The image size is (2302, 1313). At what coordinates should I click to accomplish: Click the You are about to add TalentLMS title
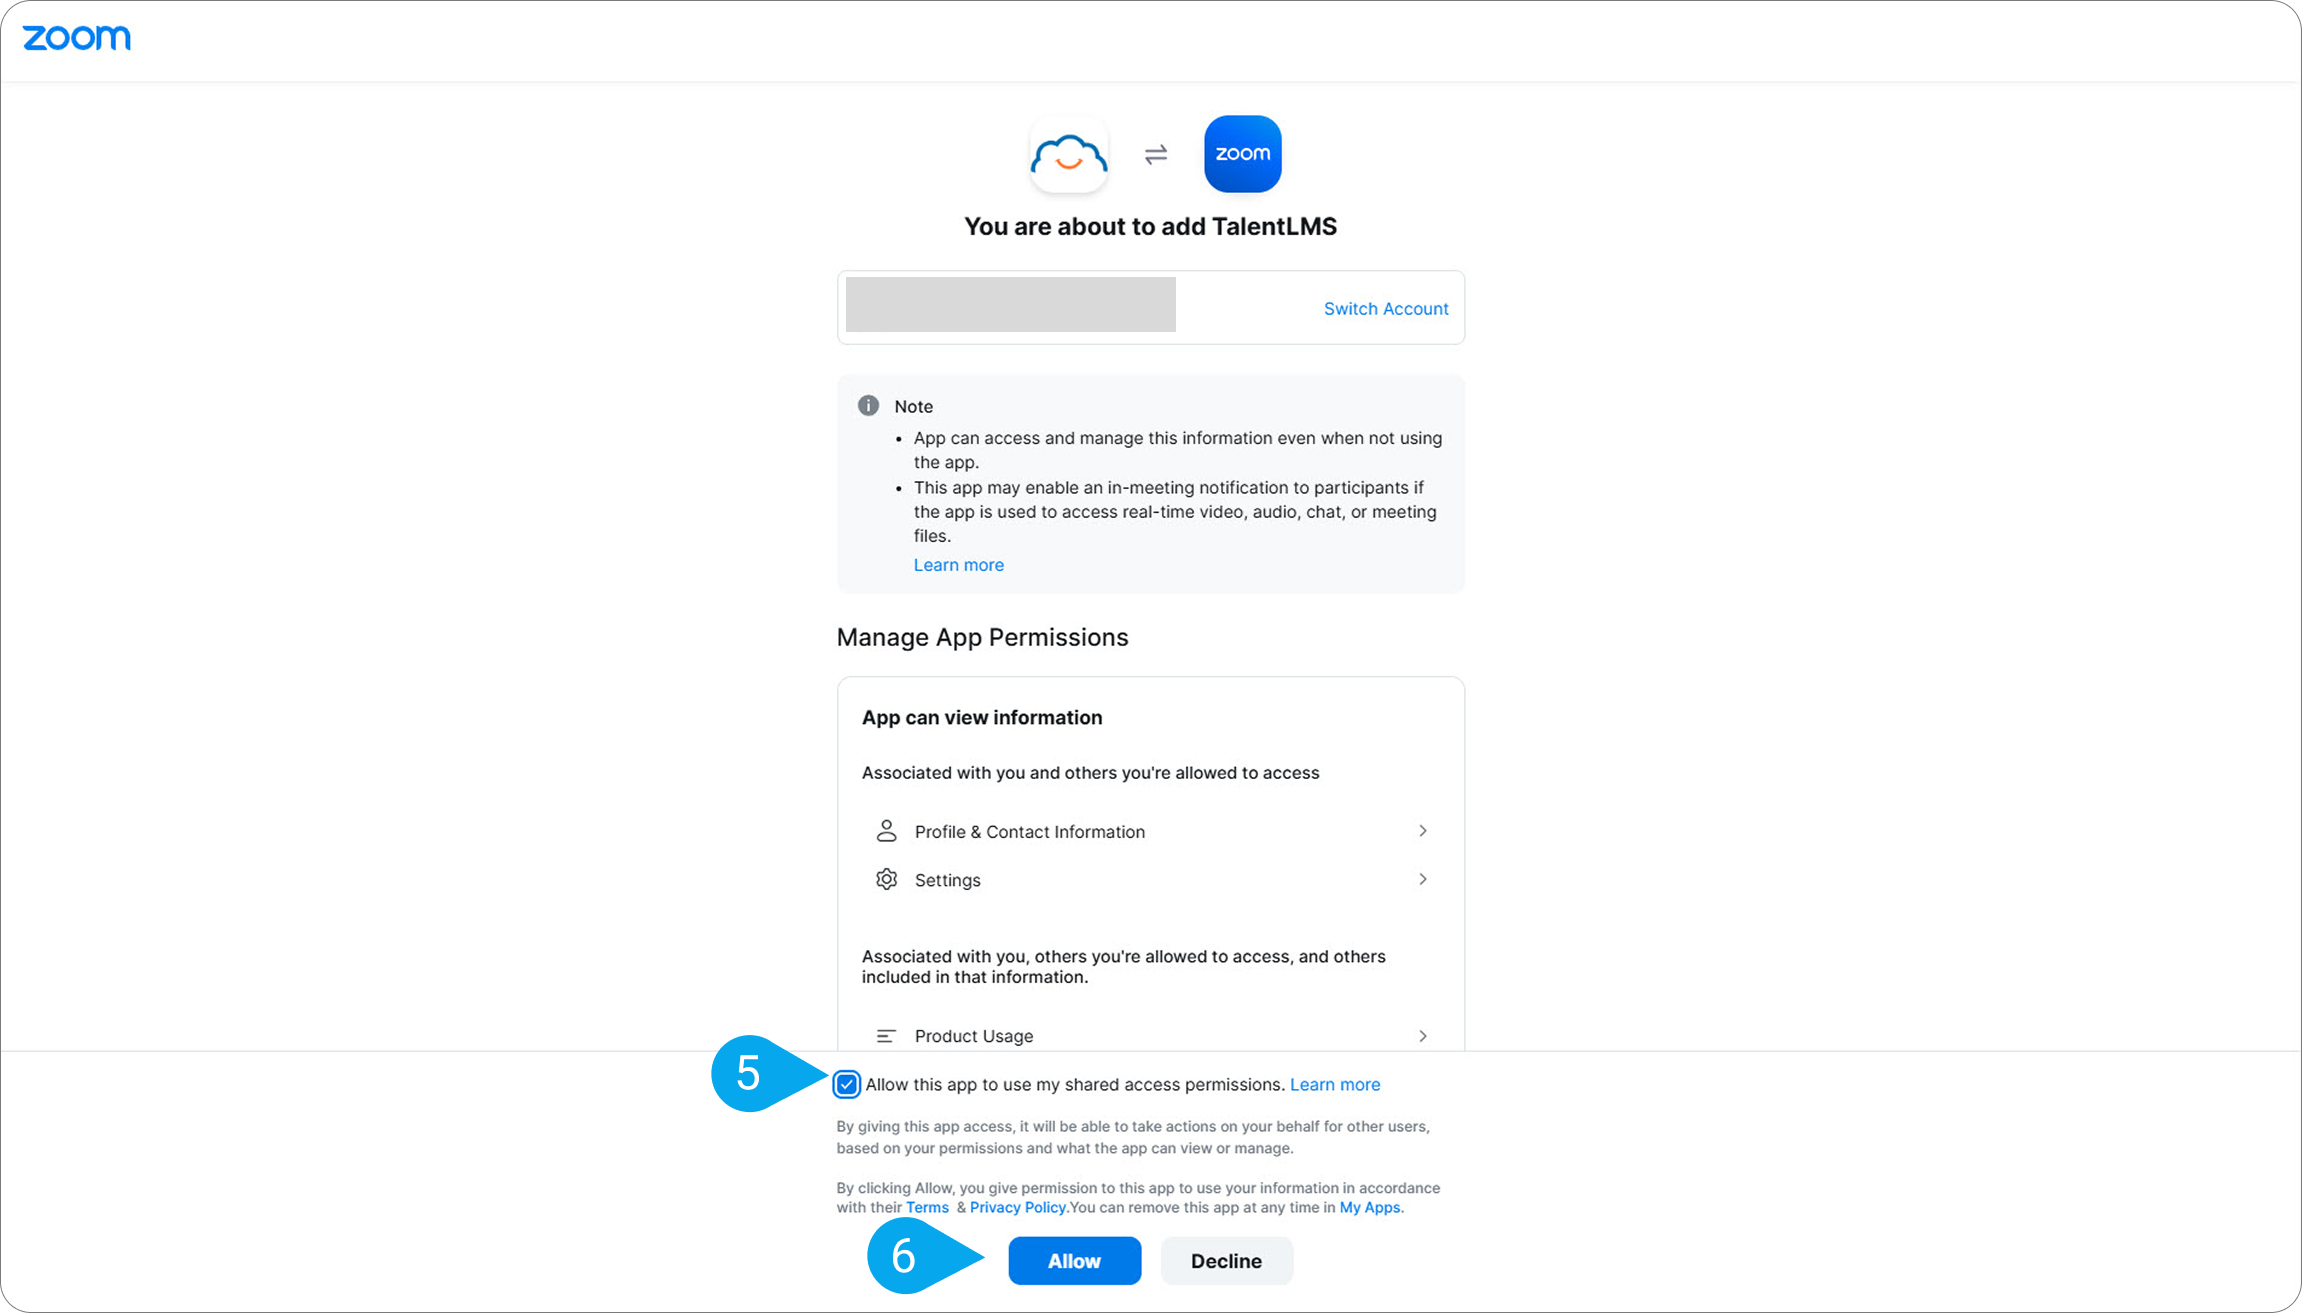[x=1150, y=226]
